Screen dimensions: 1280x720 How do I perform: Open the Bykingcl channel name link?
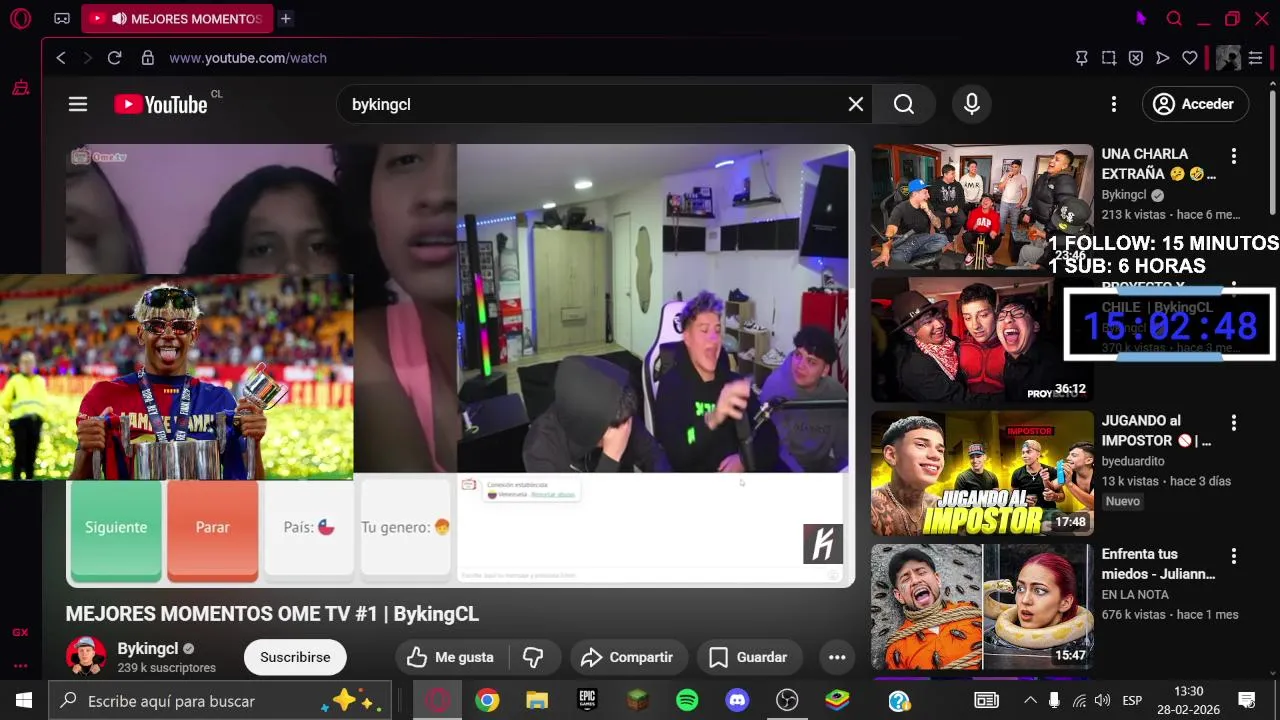(147, 649)
